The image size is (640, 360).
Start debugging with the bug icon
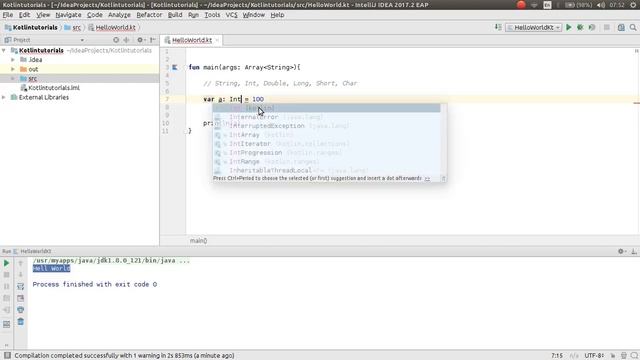pos(580,27)
